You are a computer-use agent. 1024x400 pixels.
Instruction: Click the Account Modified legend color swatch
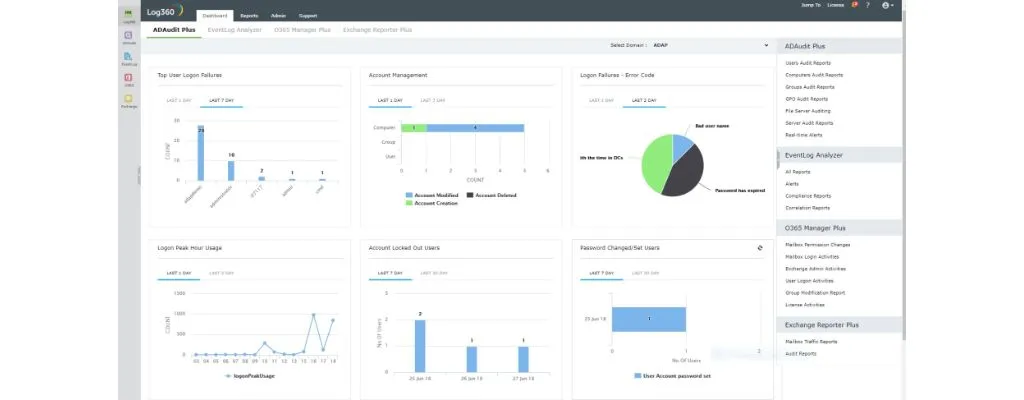410,195
